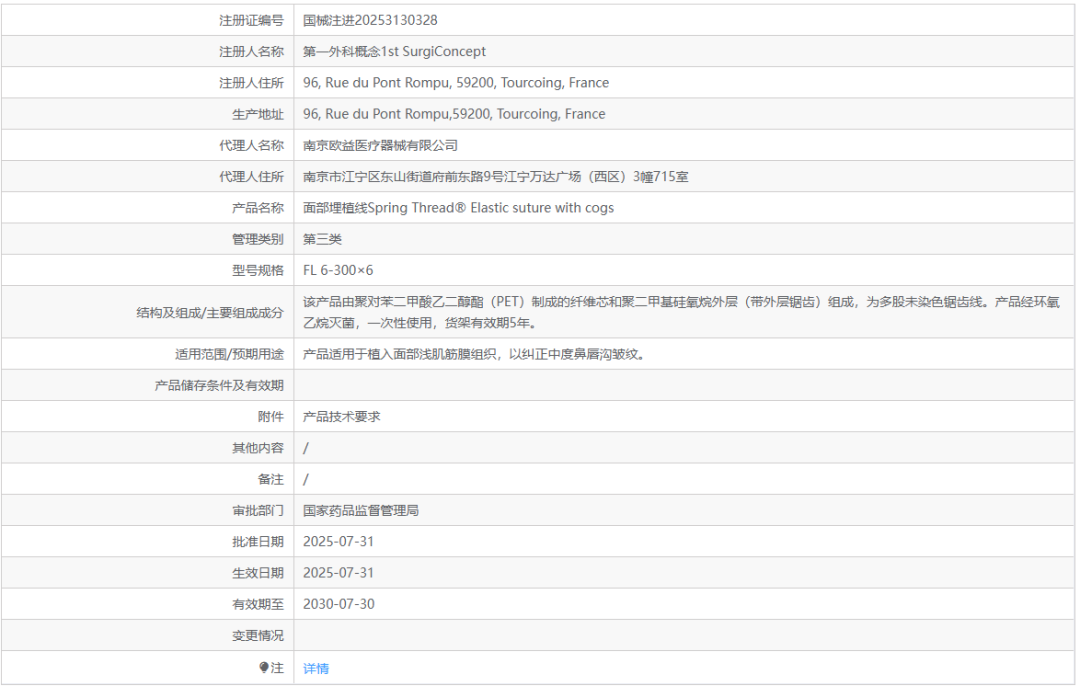The width and height of the screenshot is (1080, 686).
Task: Click the 注册人住所 label
Action: (251, 83)
